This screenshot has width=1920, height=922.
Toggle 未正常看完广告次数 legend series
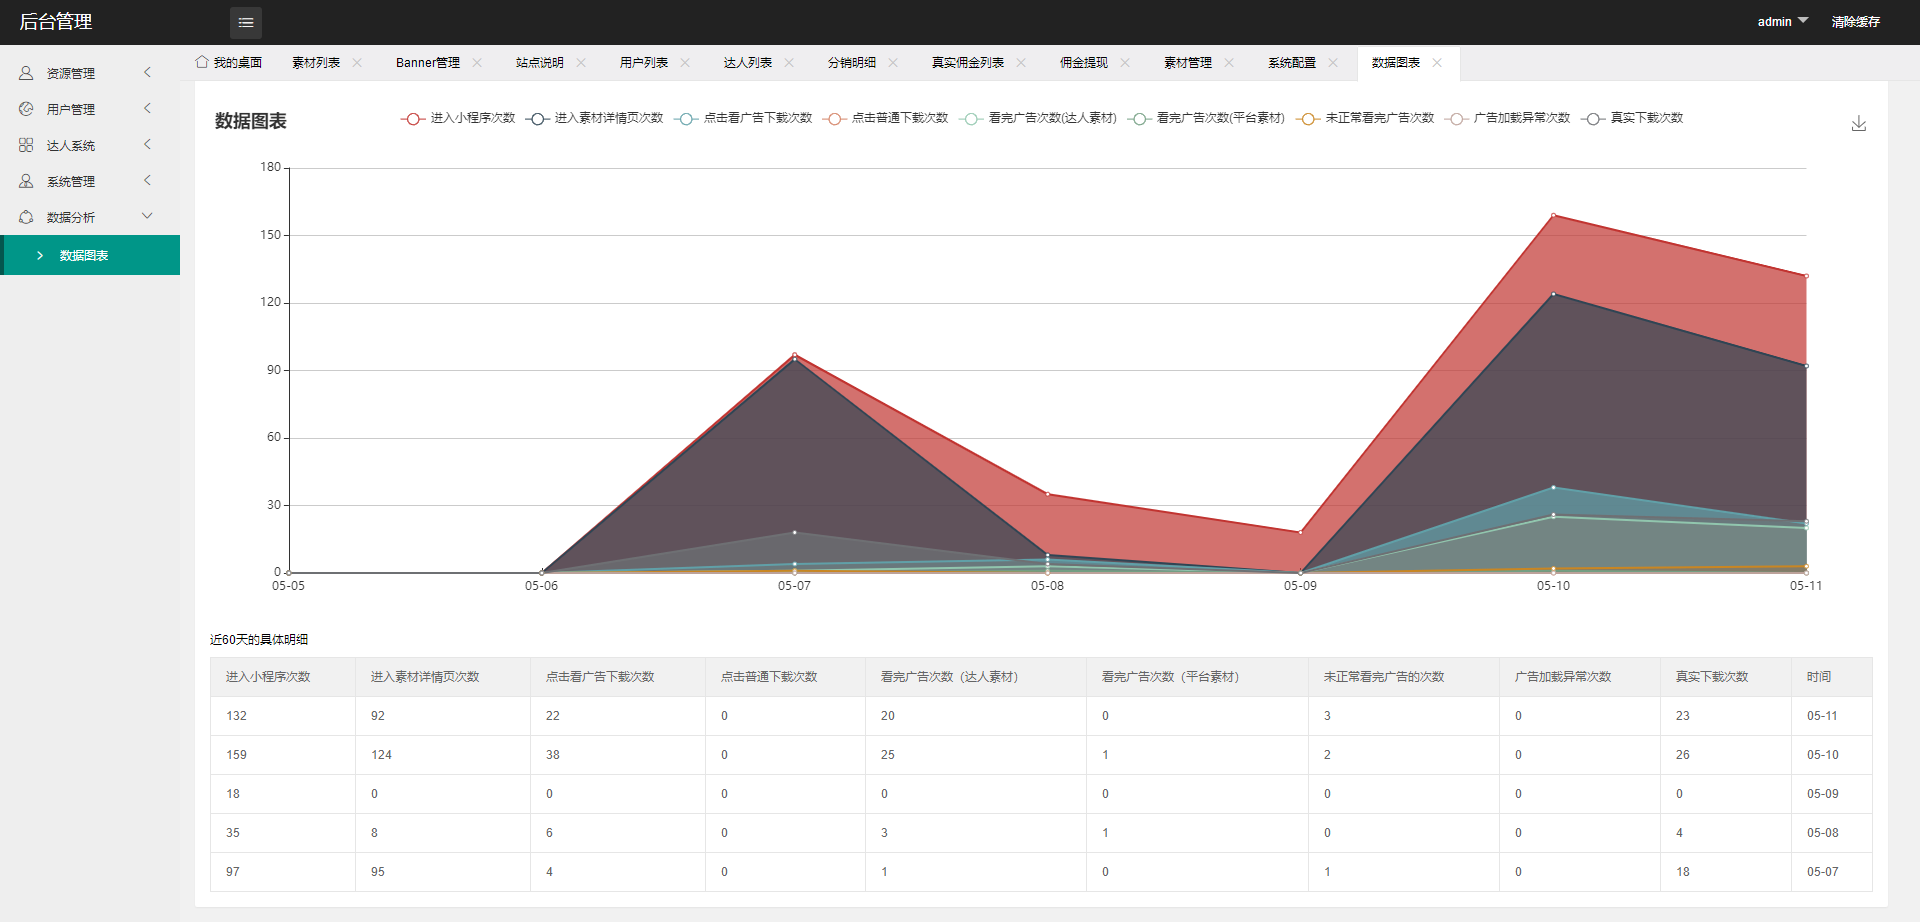point(1365,118)
